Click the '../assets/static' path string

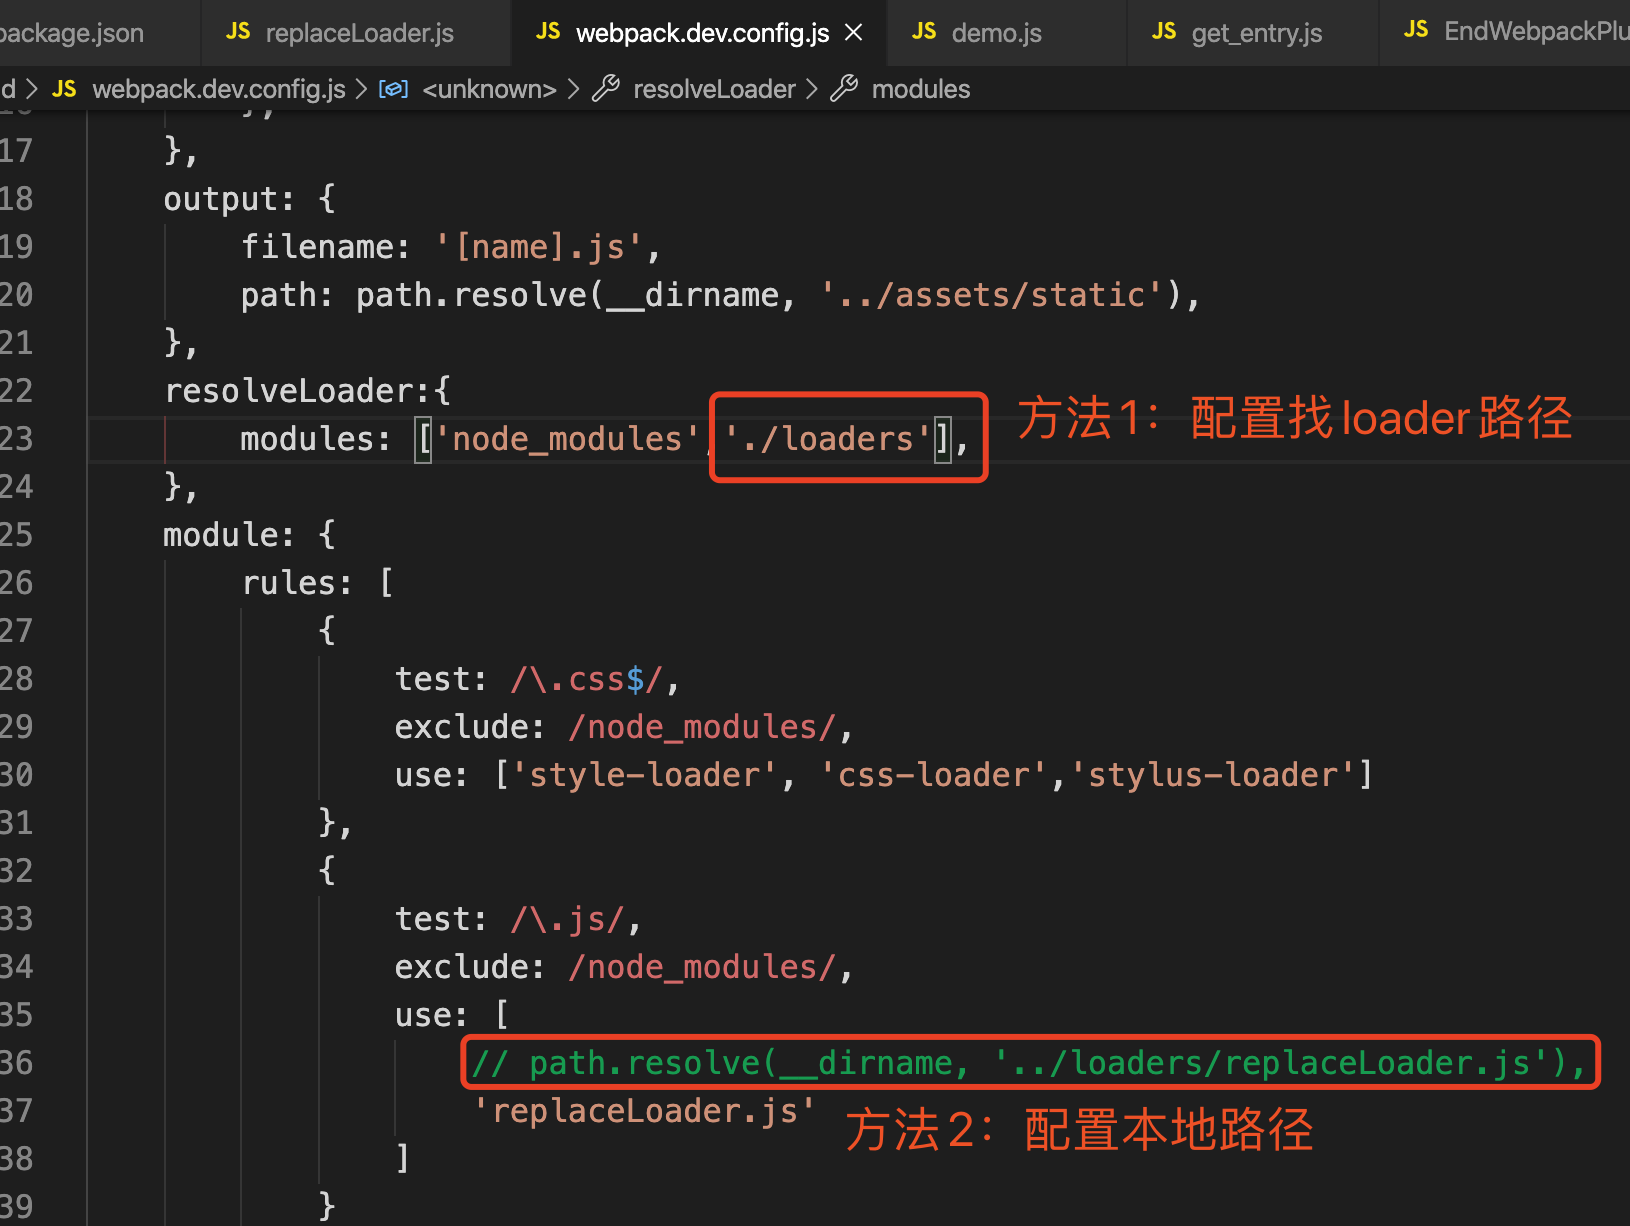[x=992, y=295]
